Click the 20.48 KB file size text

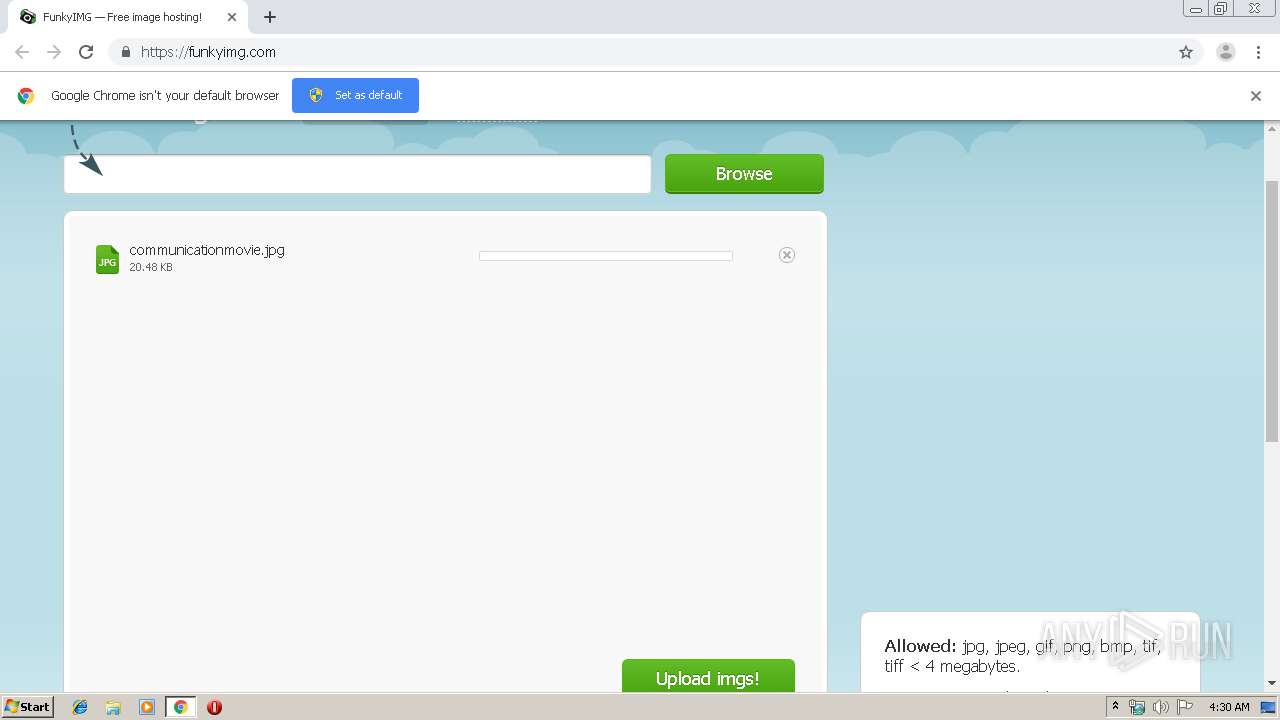coord(151,267)
